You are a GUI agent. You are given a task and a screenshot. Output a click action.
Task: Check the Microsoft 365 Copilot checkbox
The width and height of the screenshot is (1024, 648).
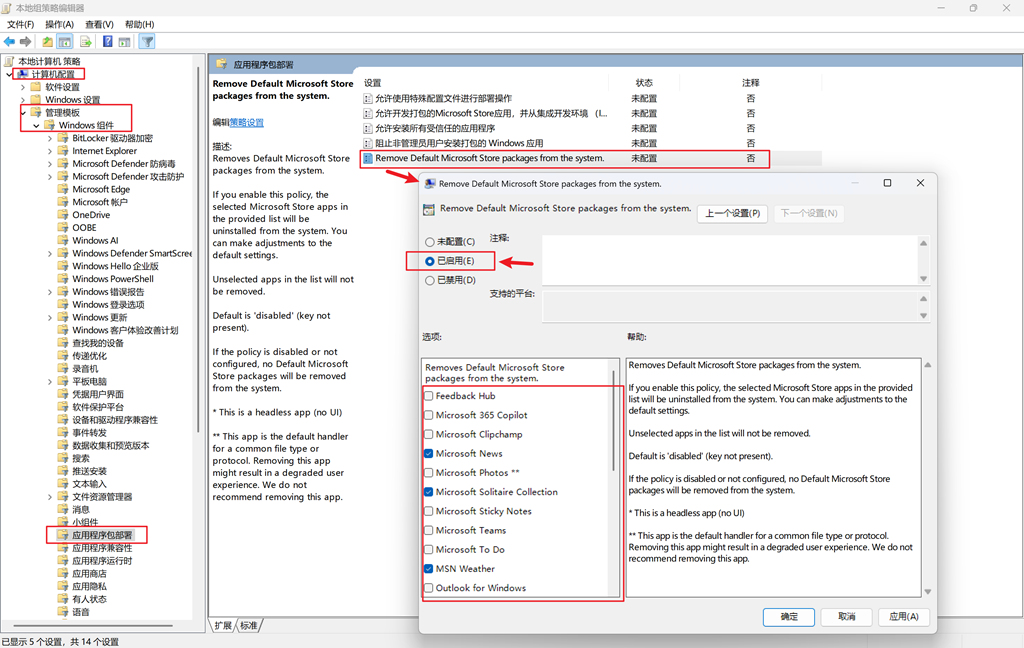coord(428,415)
